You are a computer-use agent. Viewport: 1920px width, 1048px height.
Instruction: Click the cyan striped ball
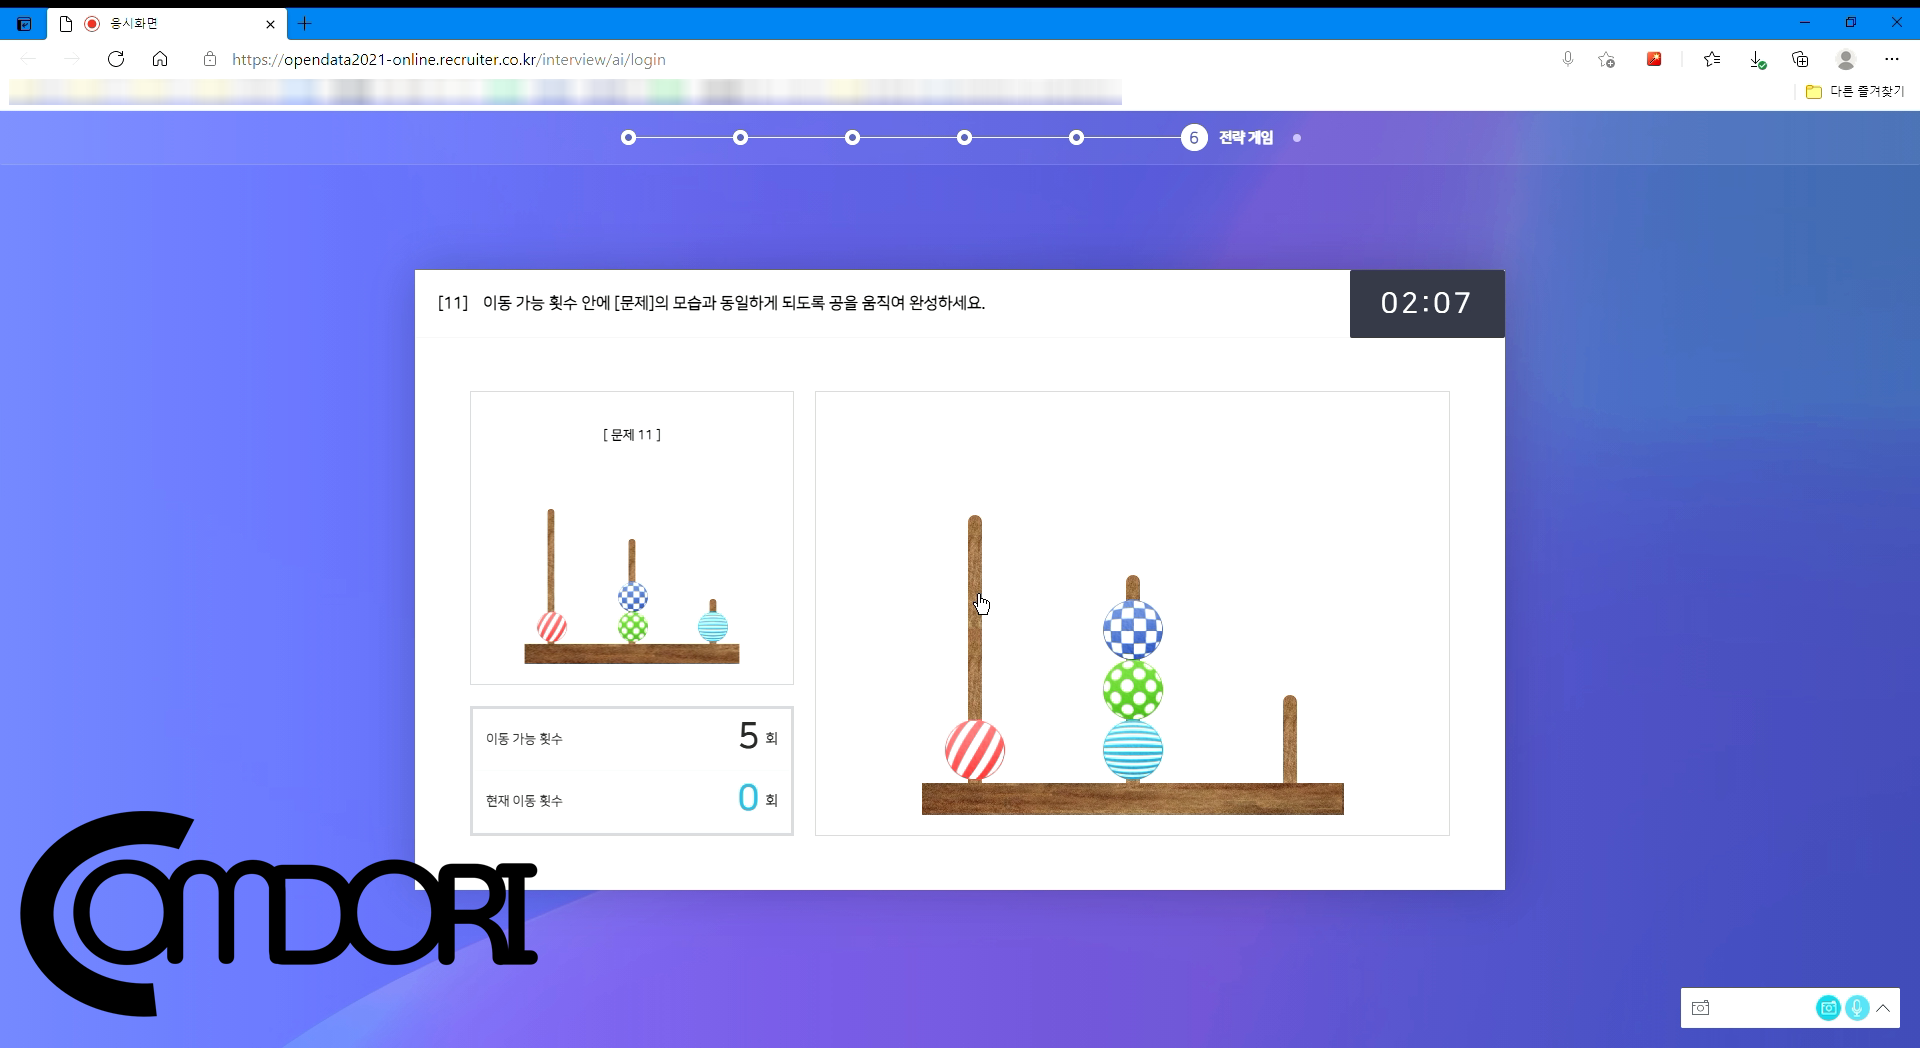(1133, 750)
